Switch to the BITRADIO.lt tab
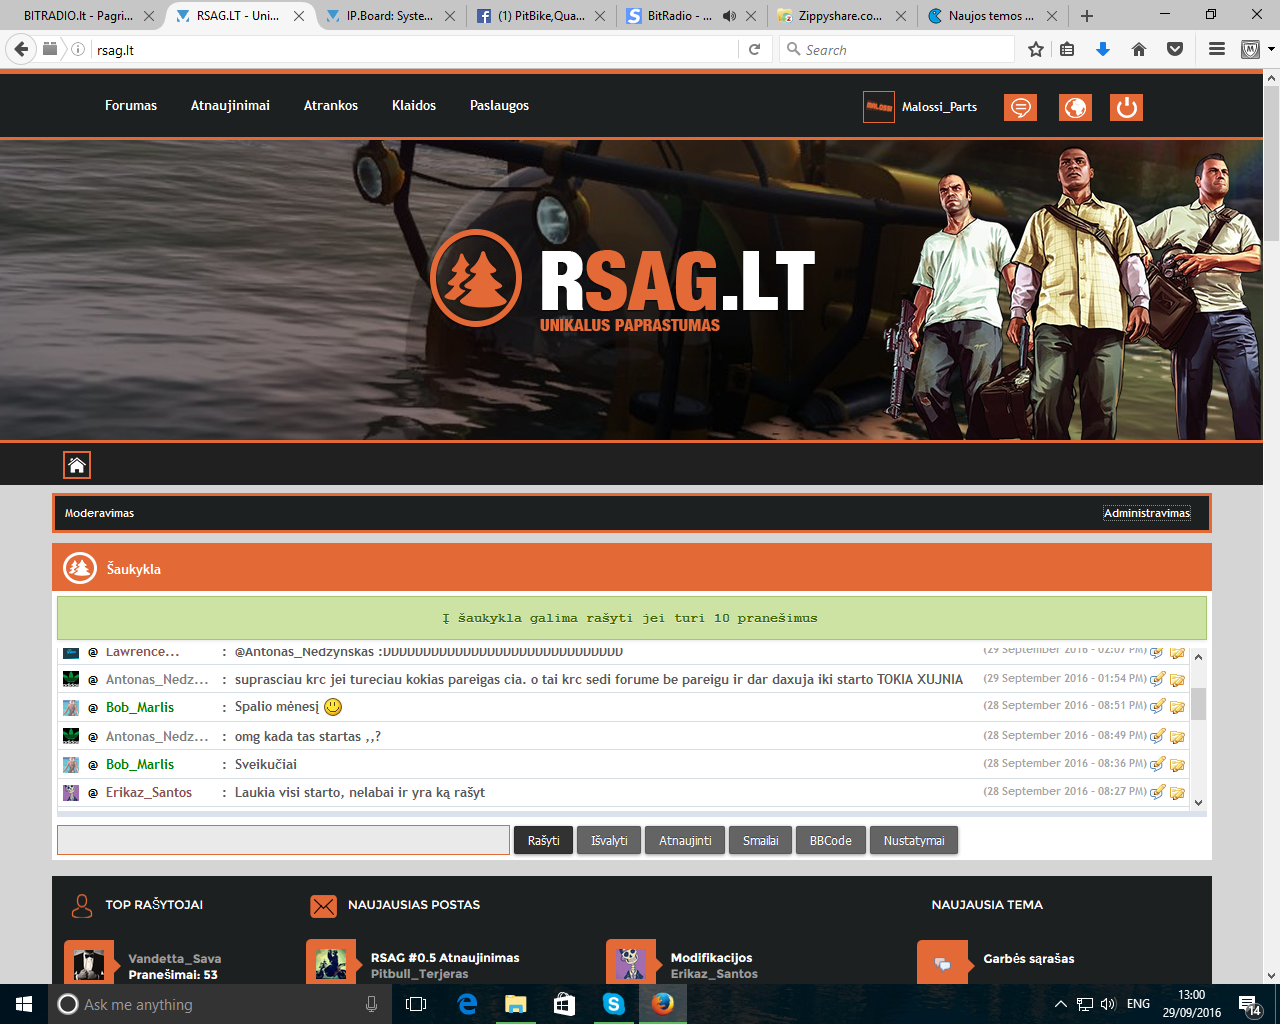 click(80, 16)
